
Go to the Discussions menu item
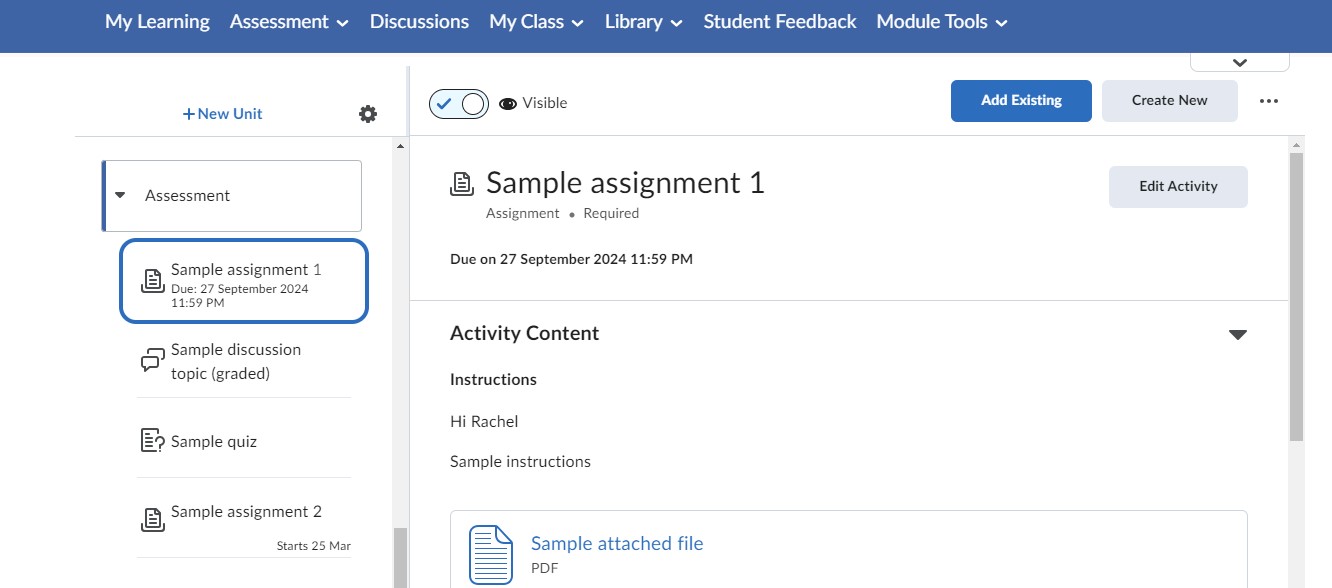pyautogui.click(x=418, y=21)
